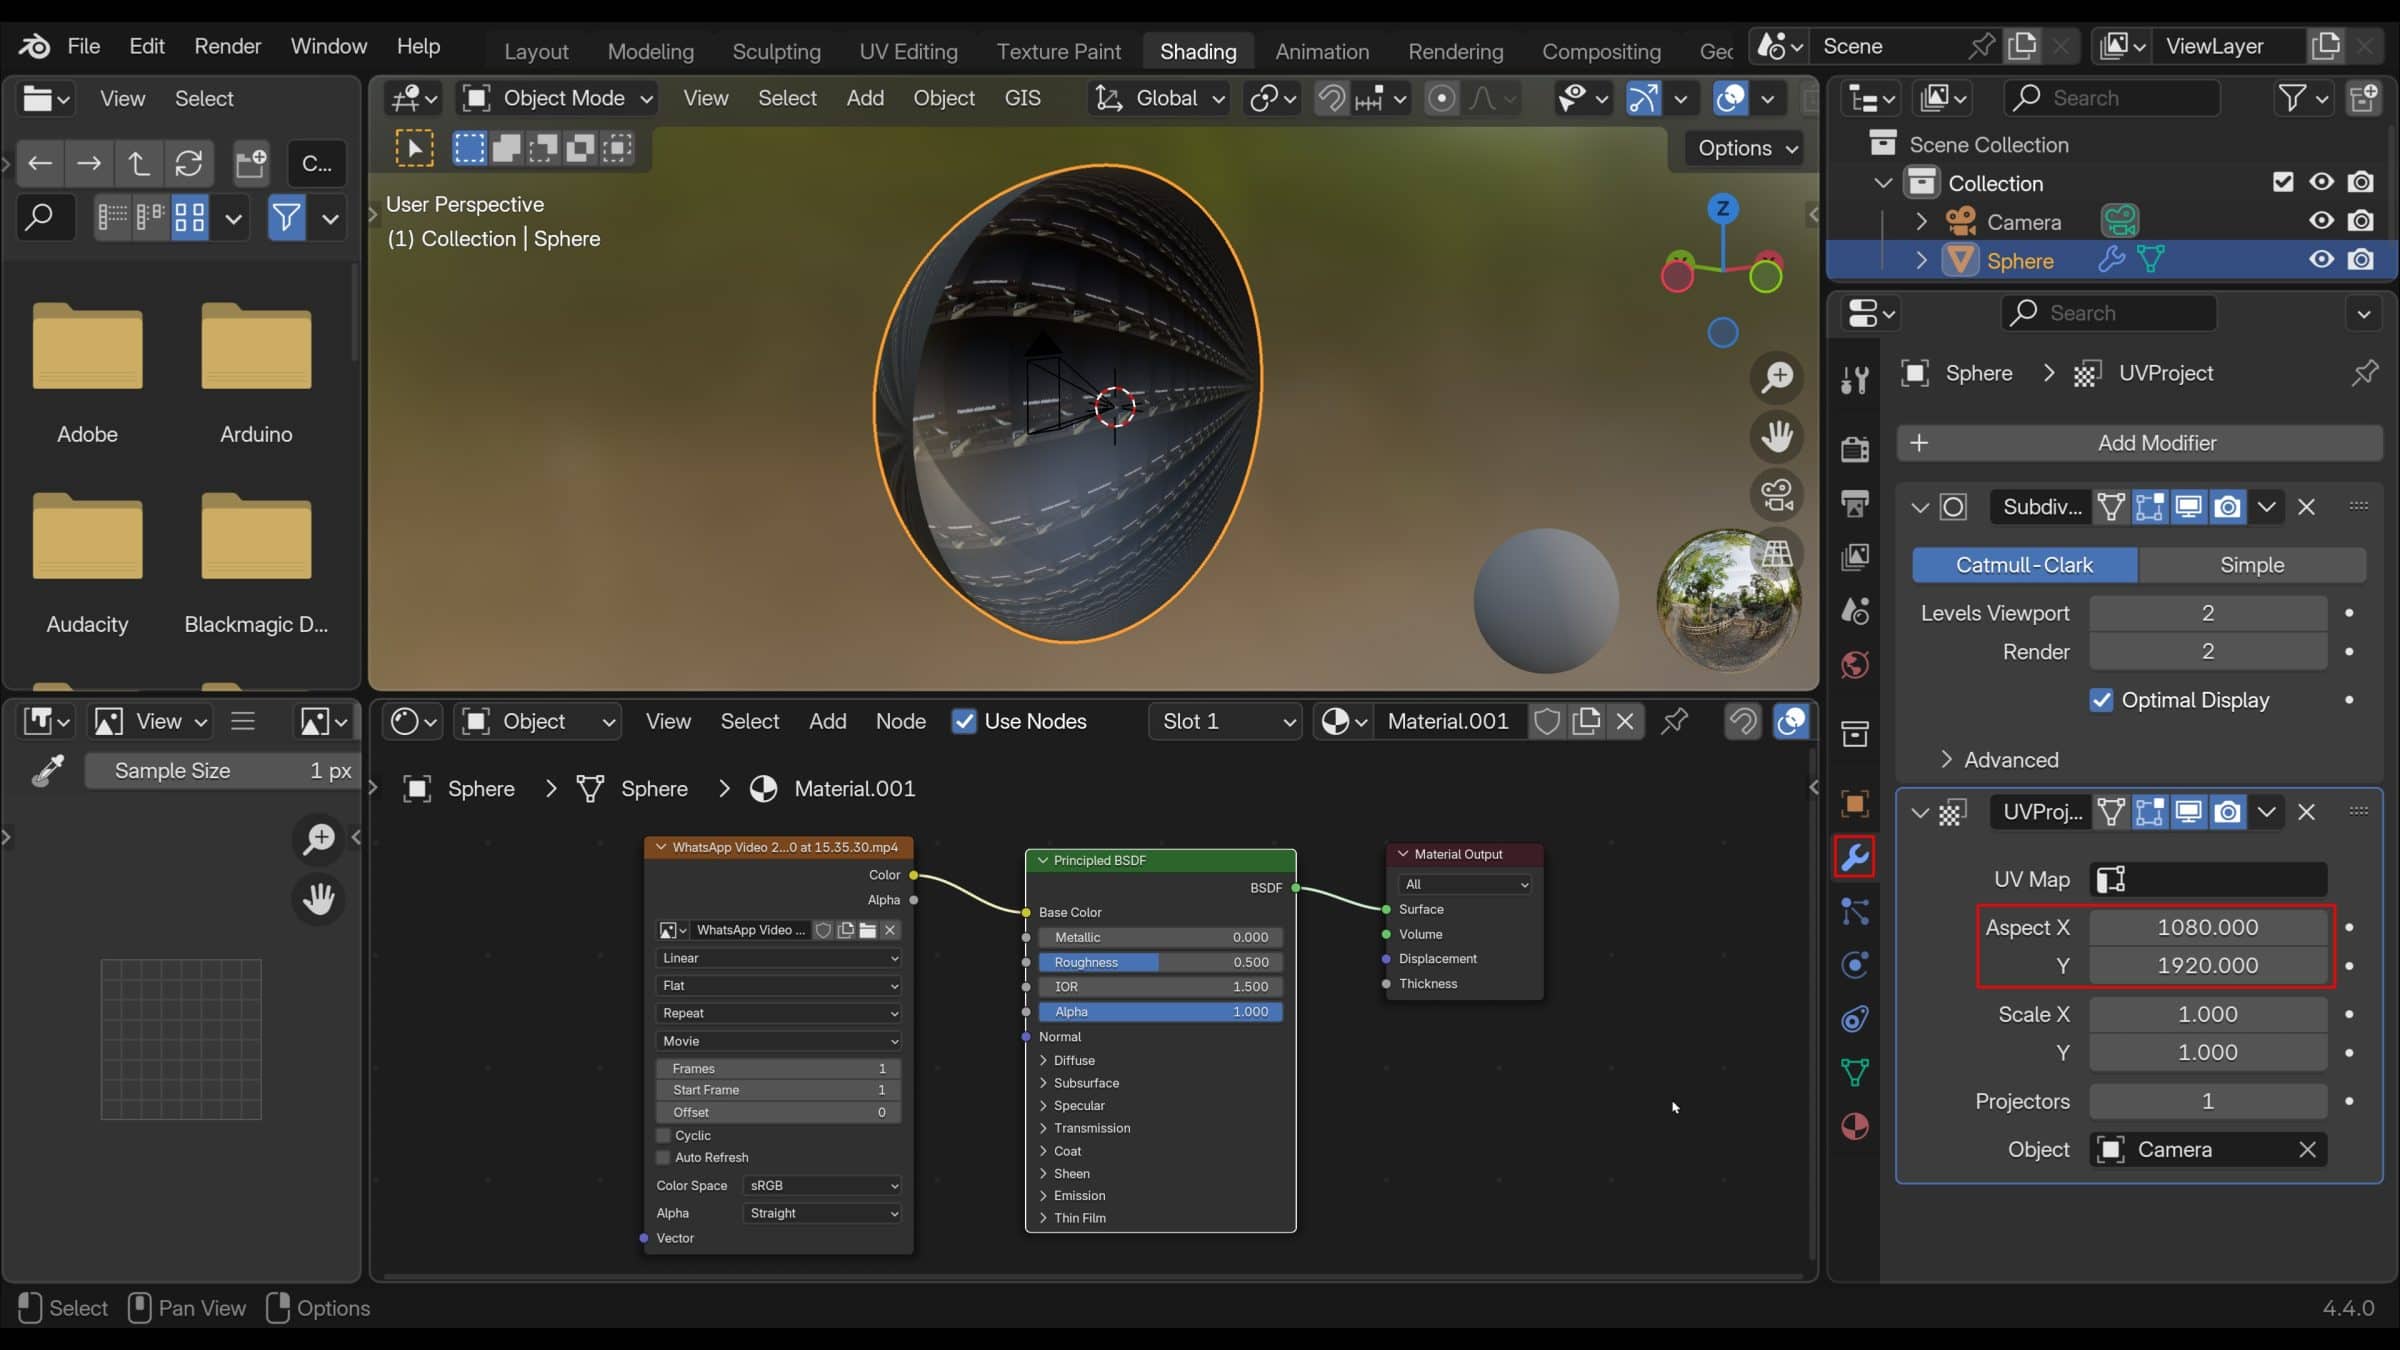This screenshot has width=2400, height=1350.
Task: Toggle Cyclic checkbox in image node
Action: point(663,1135)
